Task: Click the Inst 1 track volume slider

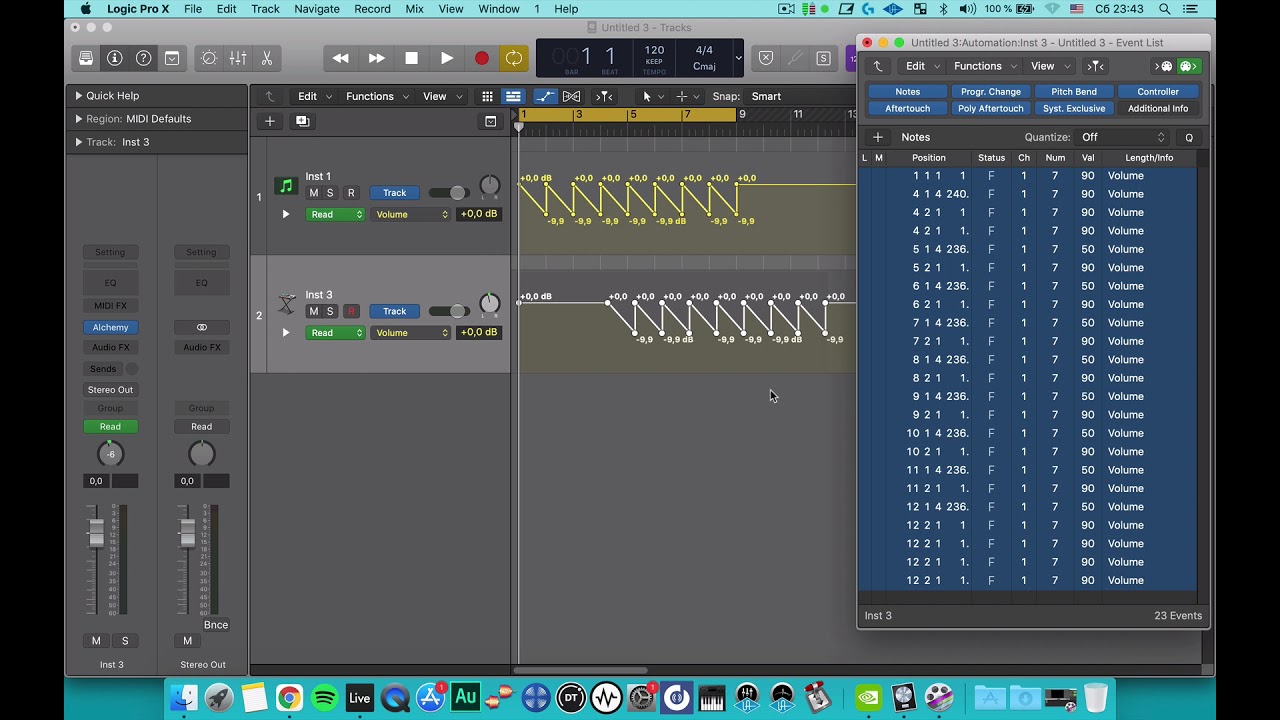Action: (449, 193)
